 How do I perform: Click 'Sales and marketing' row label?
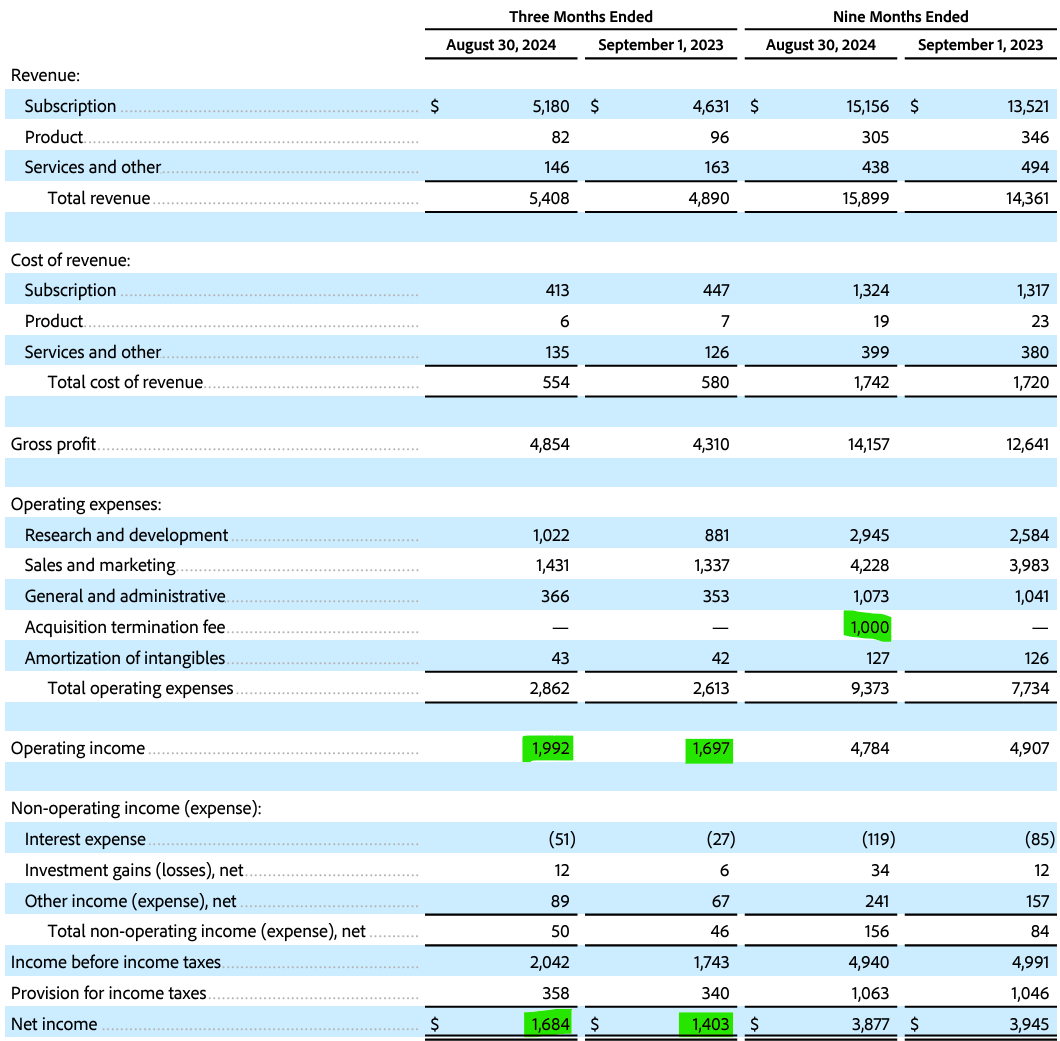click(x=100, y=565)
